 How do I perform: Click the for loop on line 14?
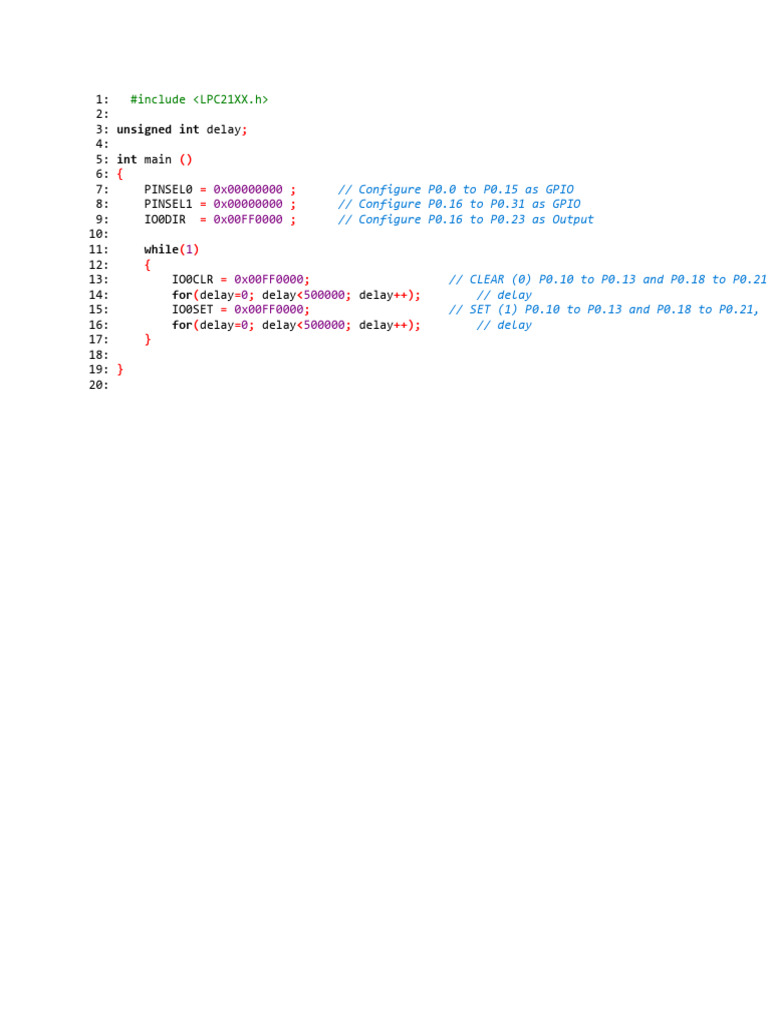(x=296, y=295)
